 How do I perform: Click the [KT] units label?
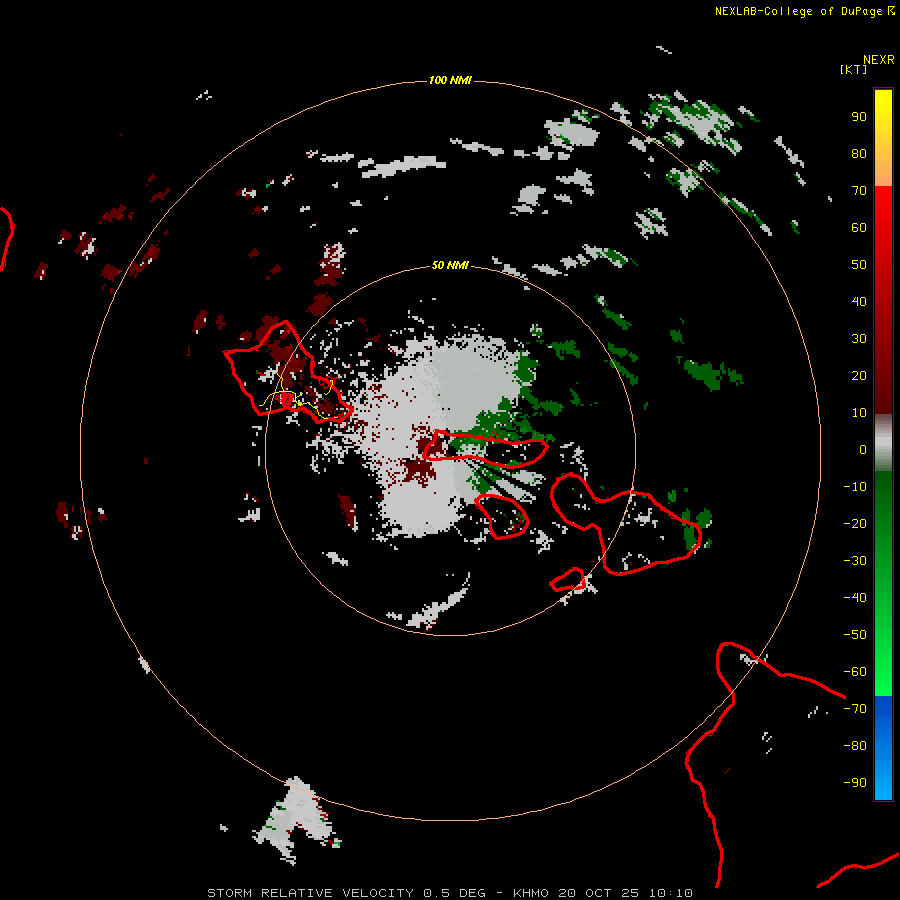853,69
